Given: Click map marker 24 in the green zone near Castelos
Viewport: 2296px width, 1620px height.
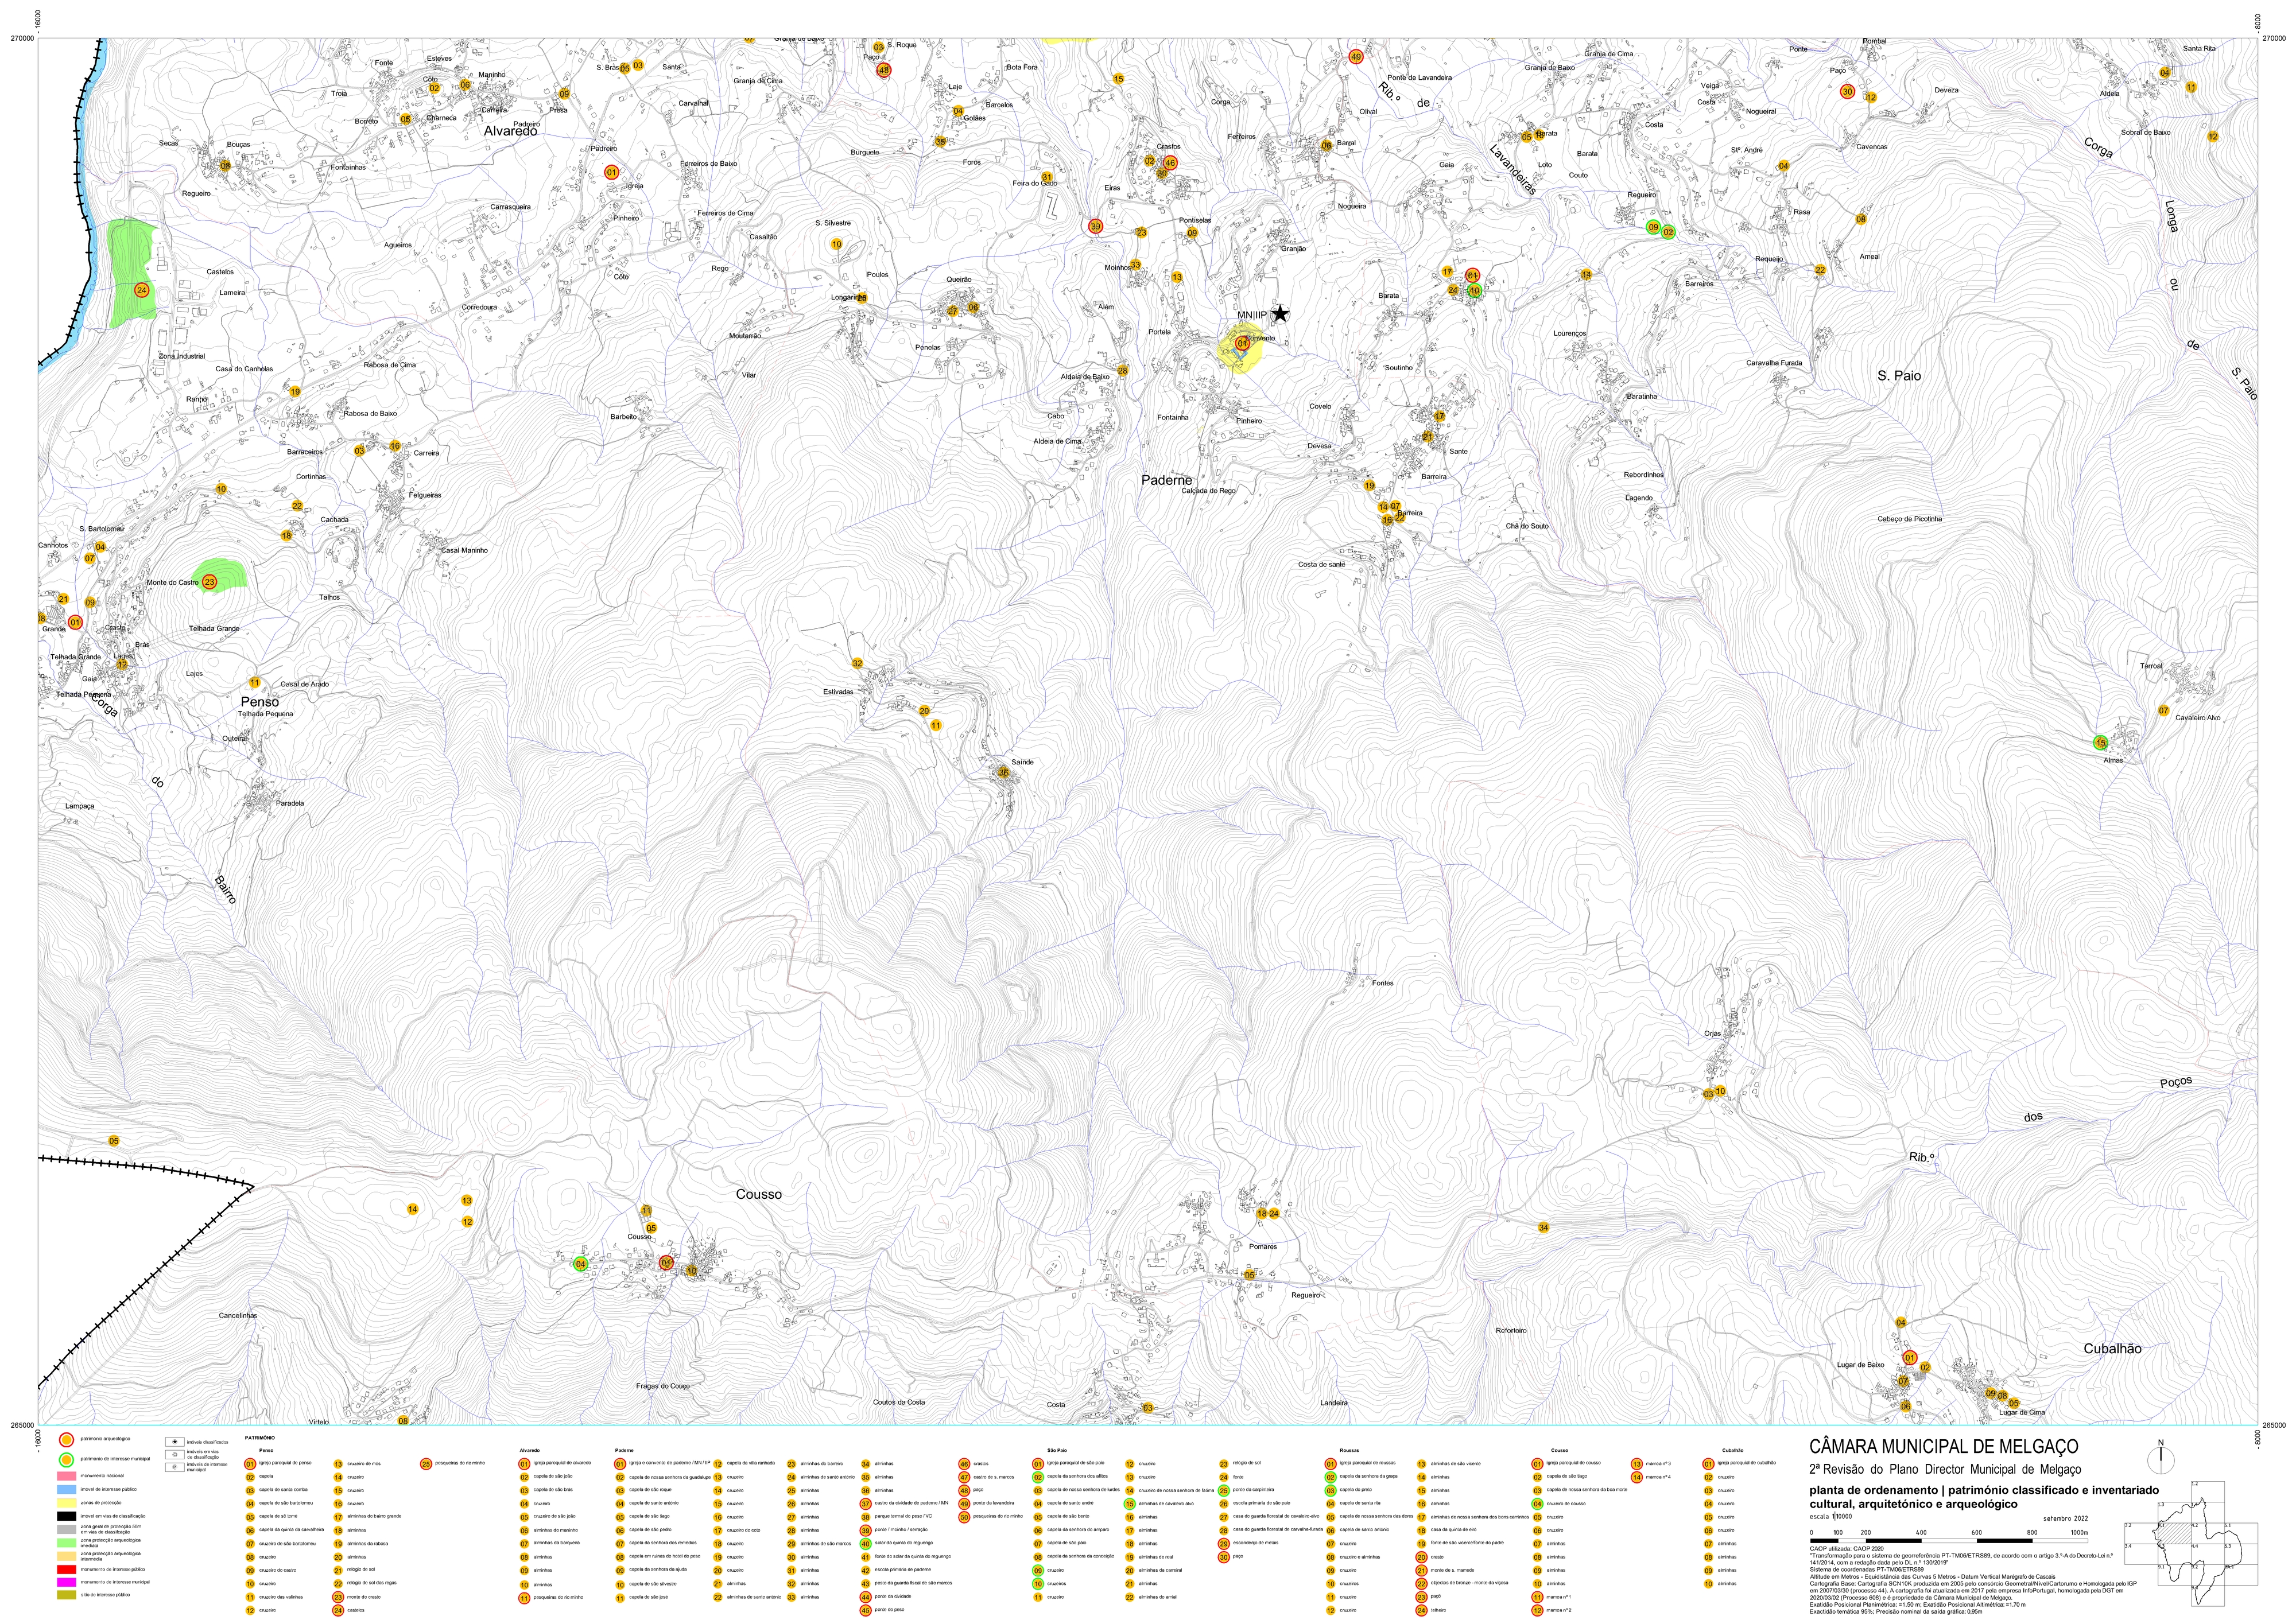Looking at the screenshot, I should tap(141, 290).
